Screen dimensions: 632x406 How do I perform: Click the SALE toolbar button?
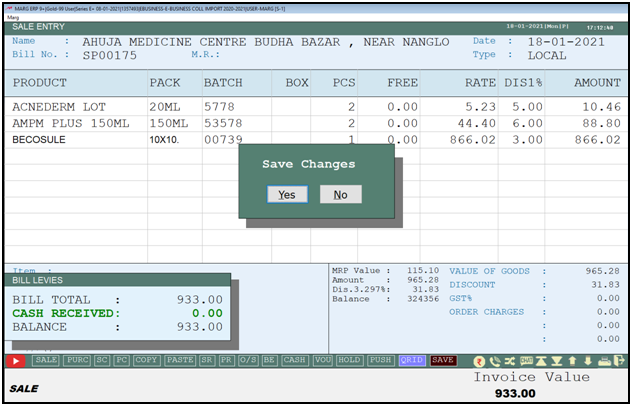(46, 360)
